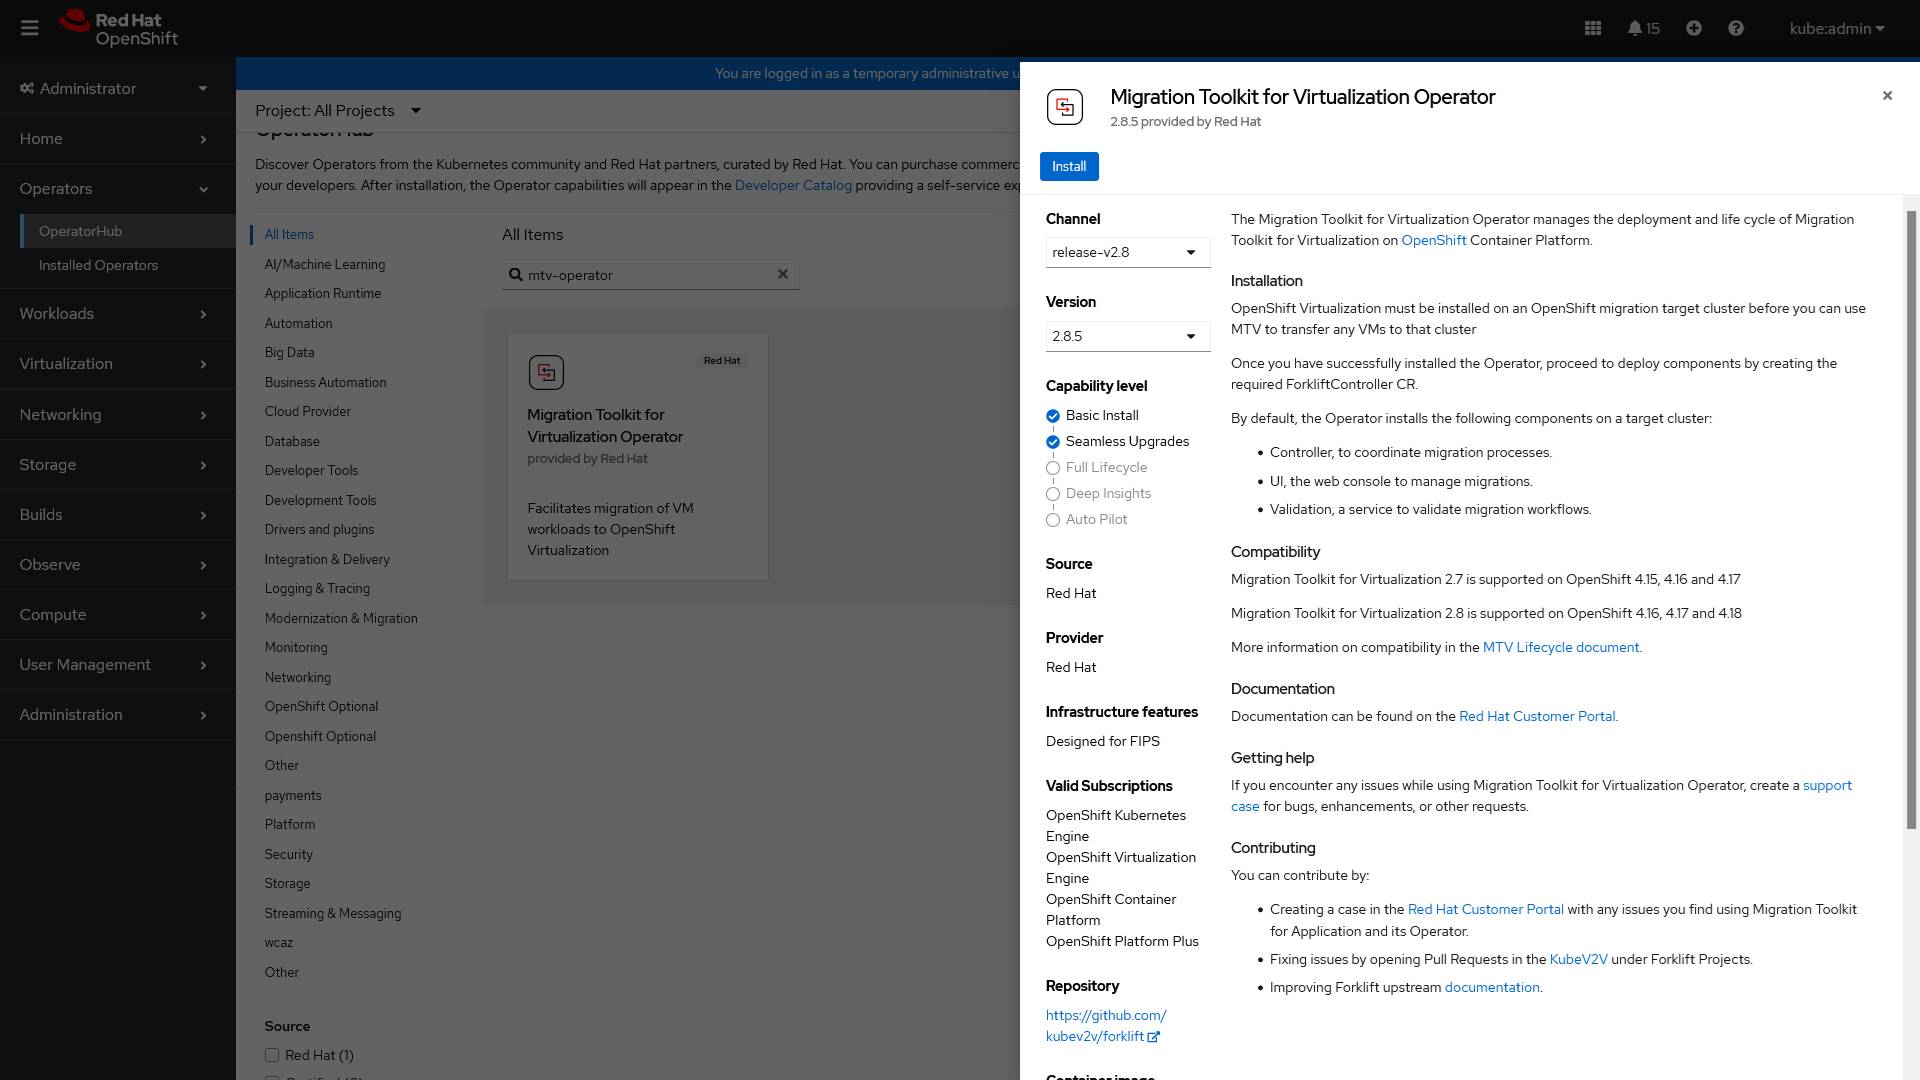Image resolution: width=1920 pixels, height=1080 pixels.
Task: Click the Migration Toolkit operator catalog tile
Action: tap(637, 457)
